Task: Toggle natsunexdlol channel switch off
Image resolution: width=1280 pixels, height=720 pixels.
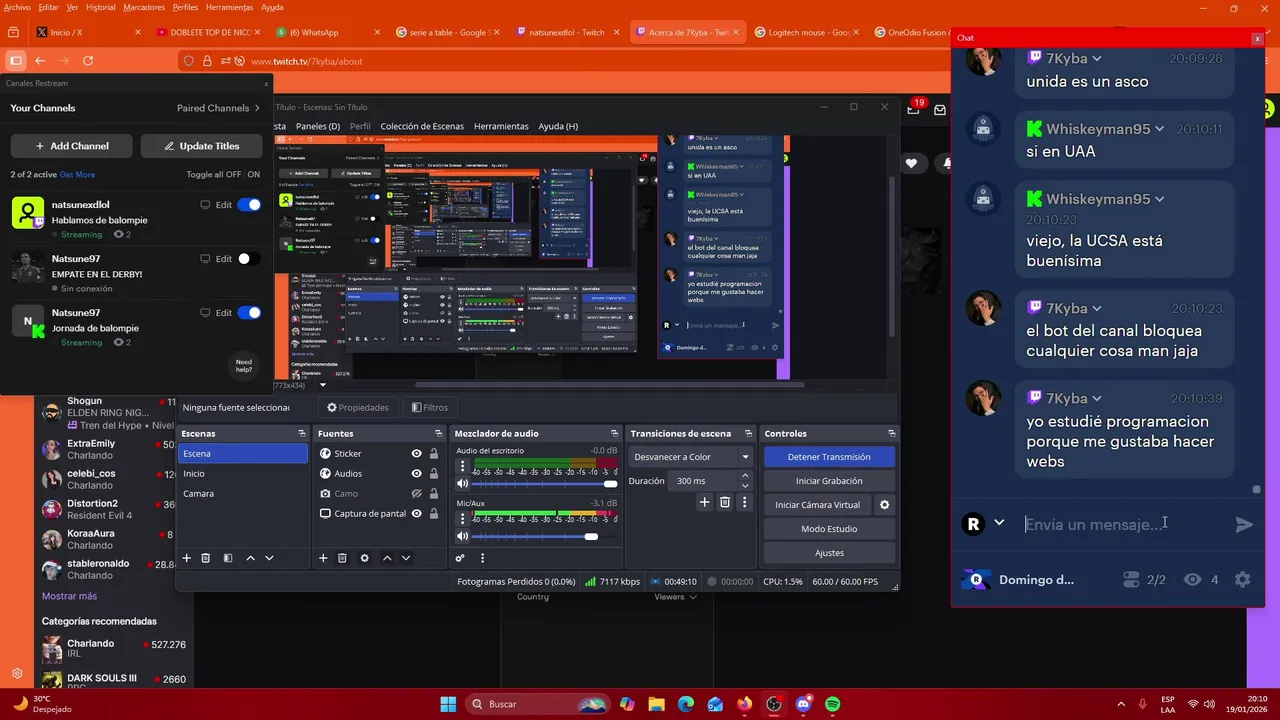Action: [x=249, y=205]
